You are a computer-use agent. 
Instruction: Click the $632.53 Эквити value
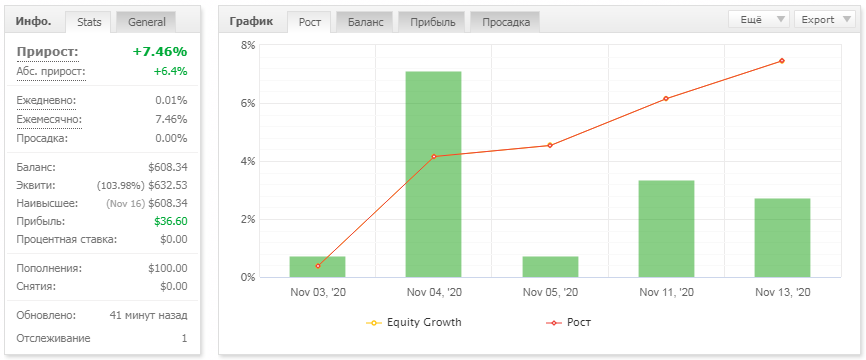(x=168, y=186)
